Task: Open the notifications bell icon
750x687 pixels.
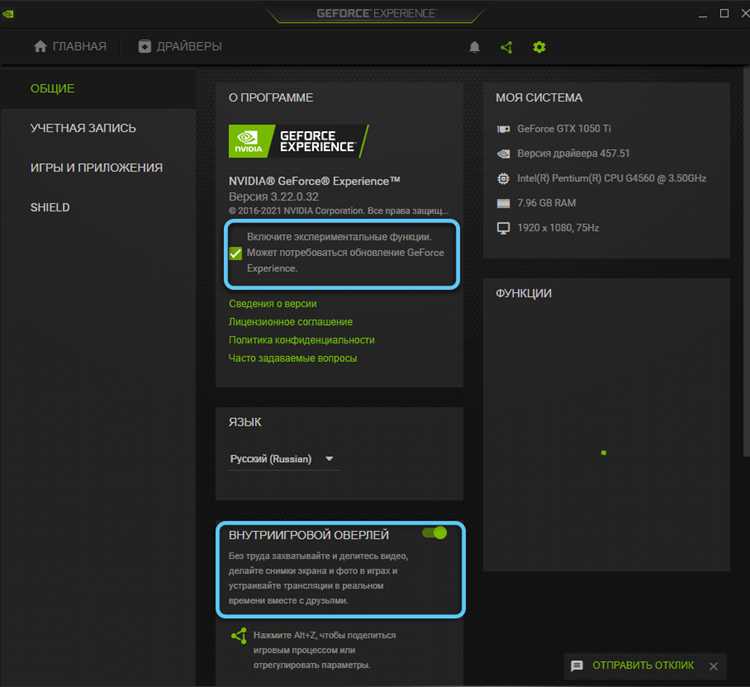Action: pyautogui.click(x=474, y=47)
